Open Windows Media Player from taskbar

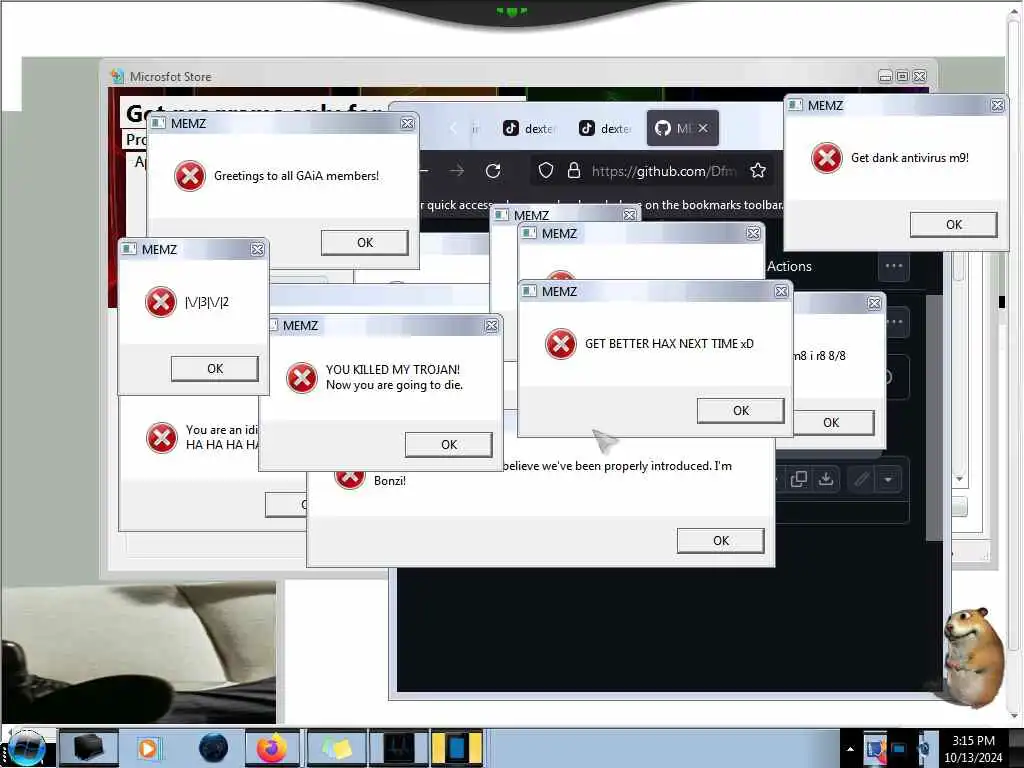pyautogui.click(x=148, y=748)
